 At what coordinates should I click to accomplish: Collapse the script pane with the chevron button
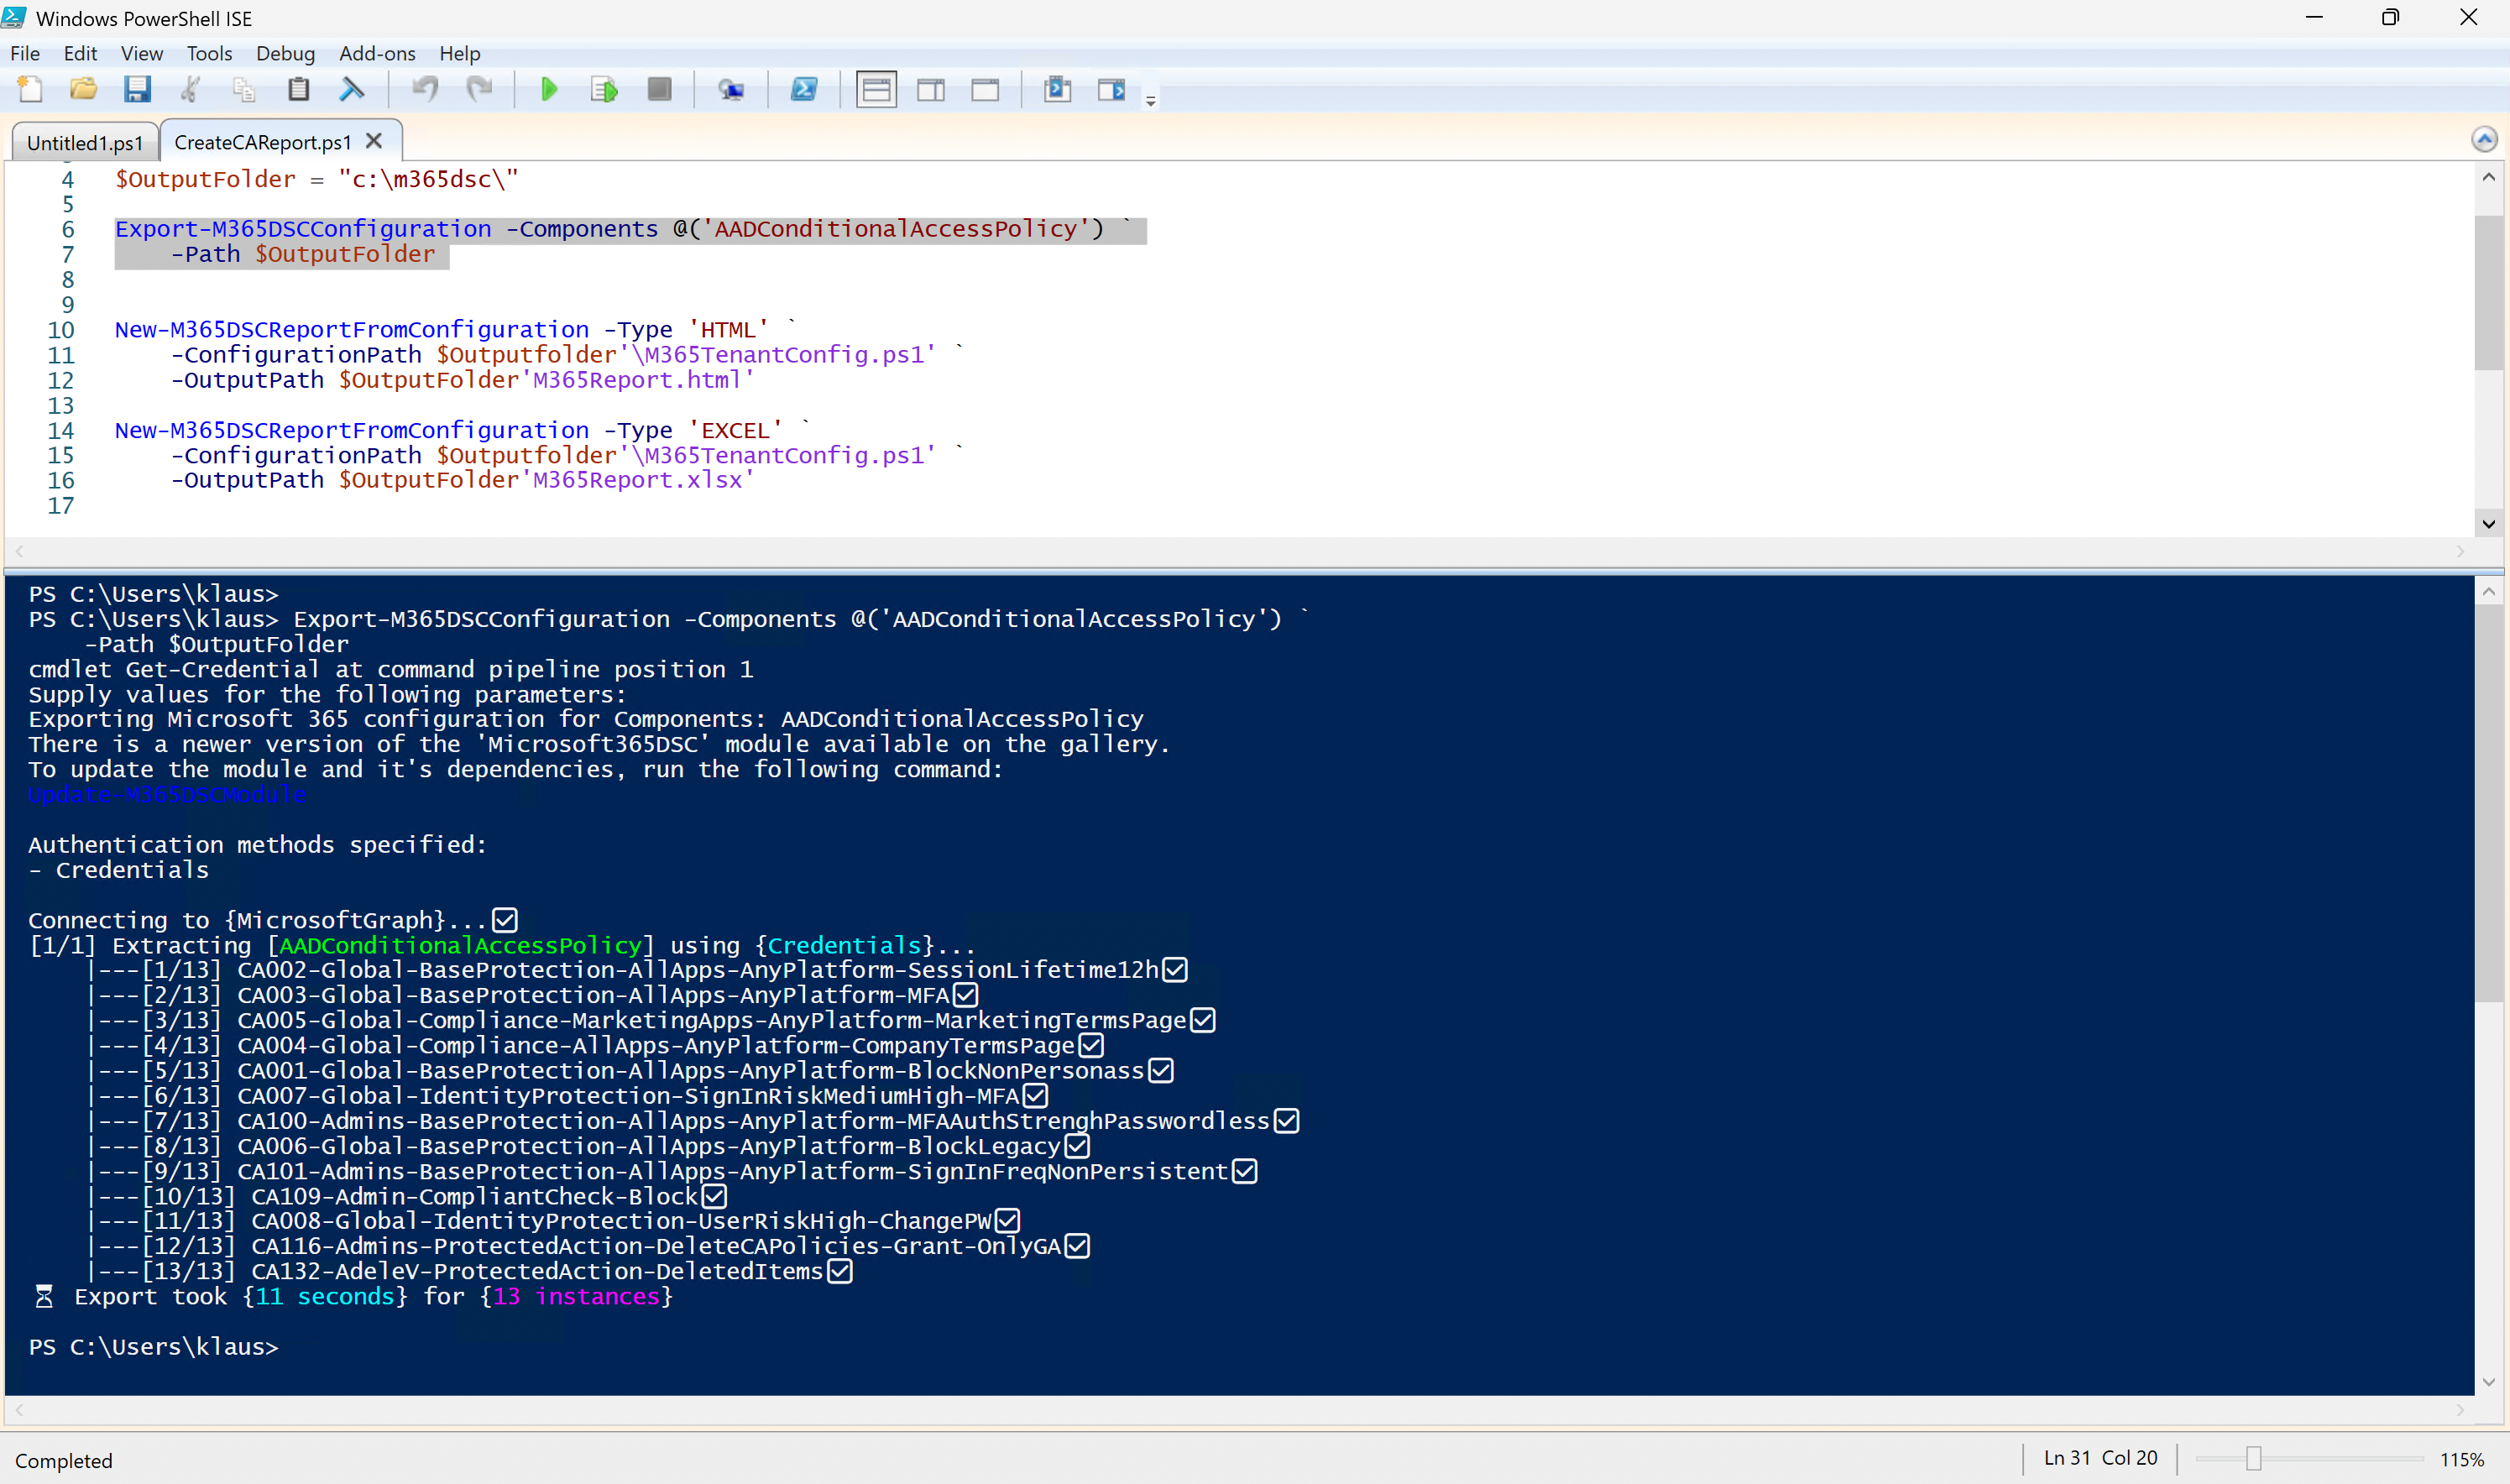coord(2484,140)
